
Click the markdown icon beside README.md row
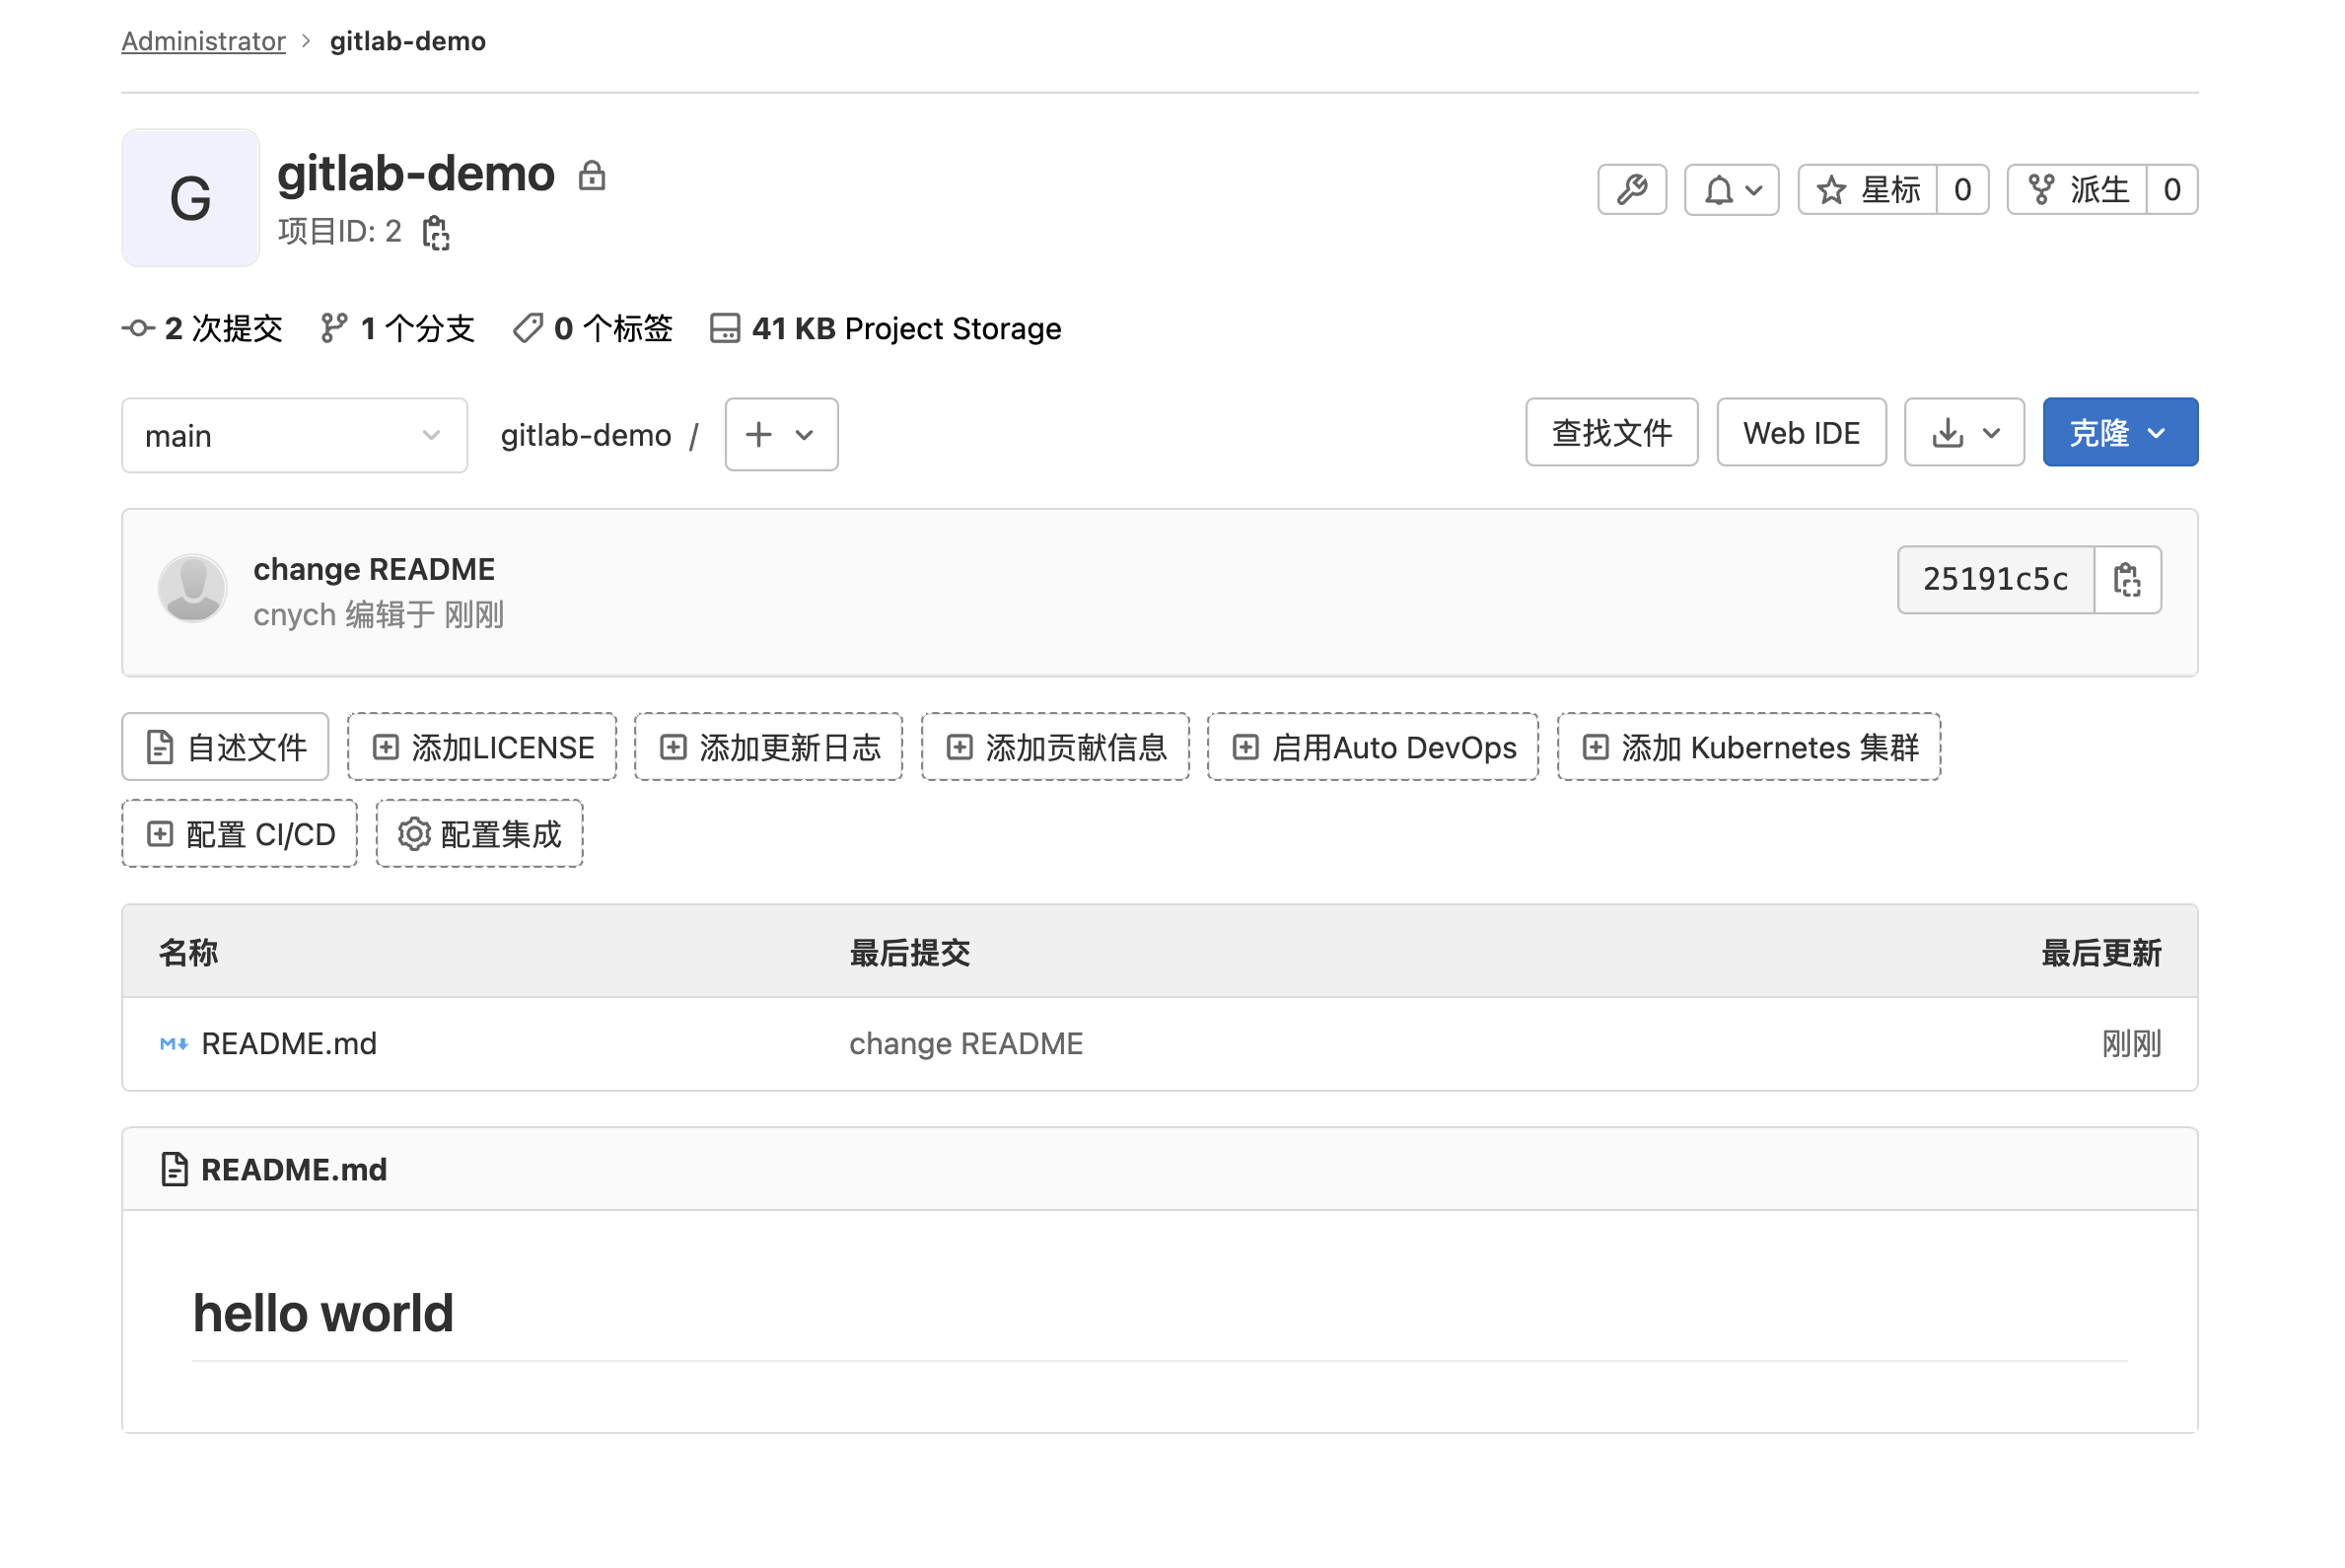click(x=174, y=1044)
